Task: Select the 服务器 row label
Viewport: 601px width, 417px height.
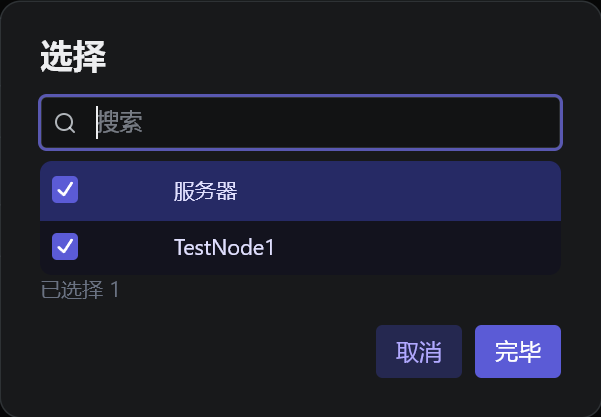Action: point(205,191)
